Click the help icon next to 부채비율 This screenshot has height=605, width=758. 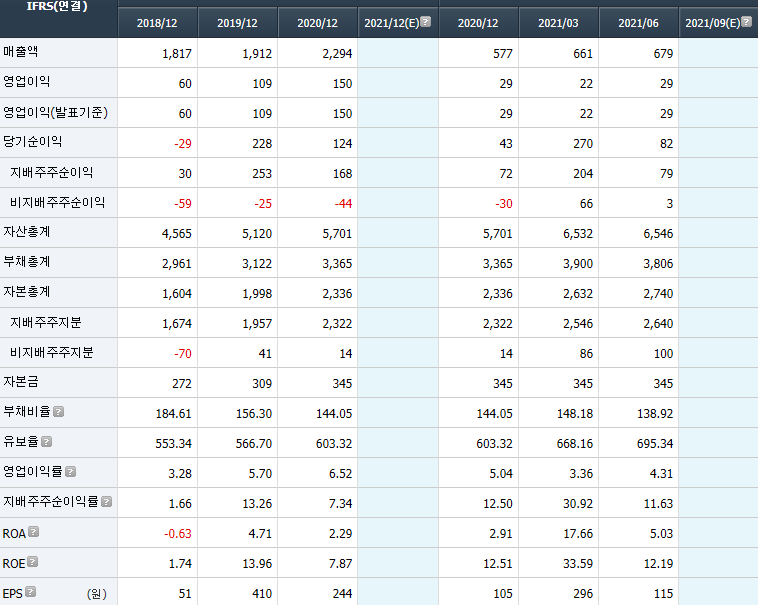point(58,412)
